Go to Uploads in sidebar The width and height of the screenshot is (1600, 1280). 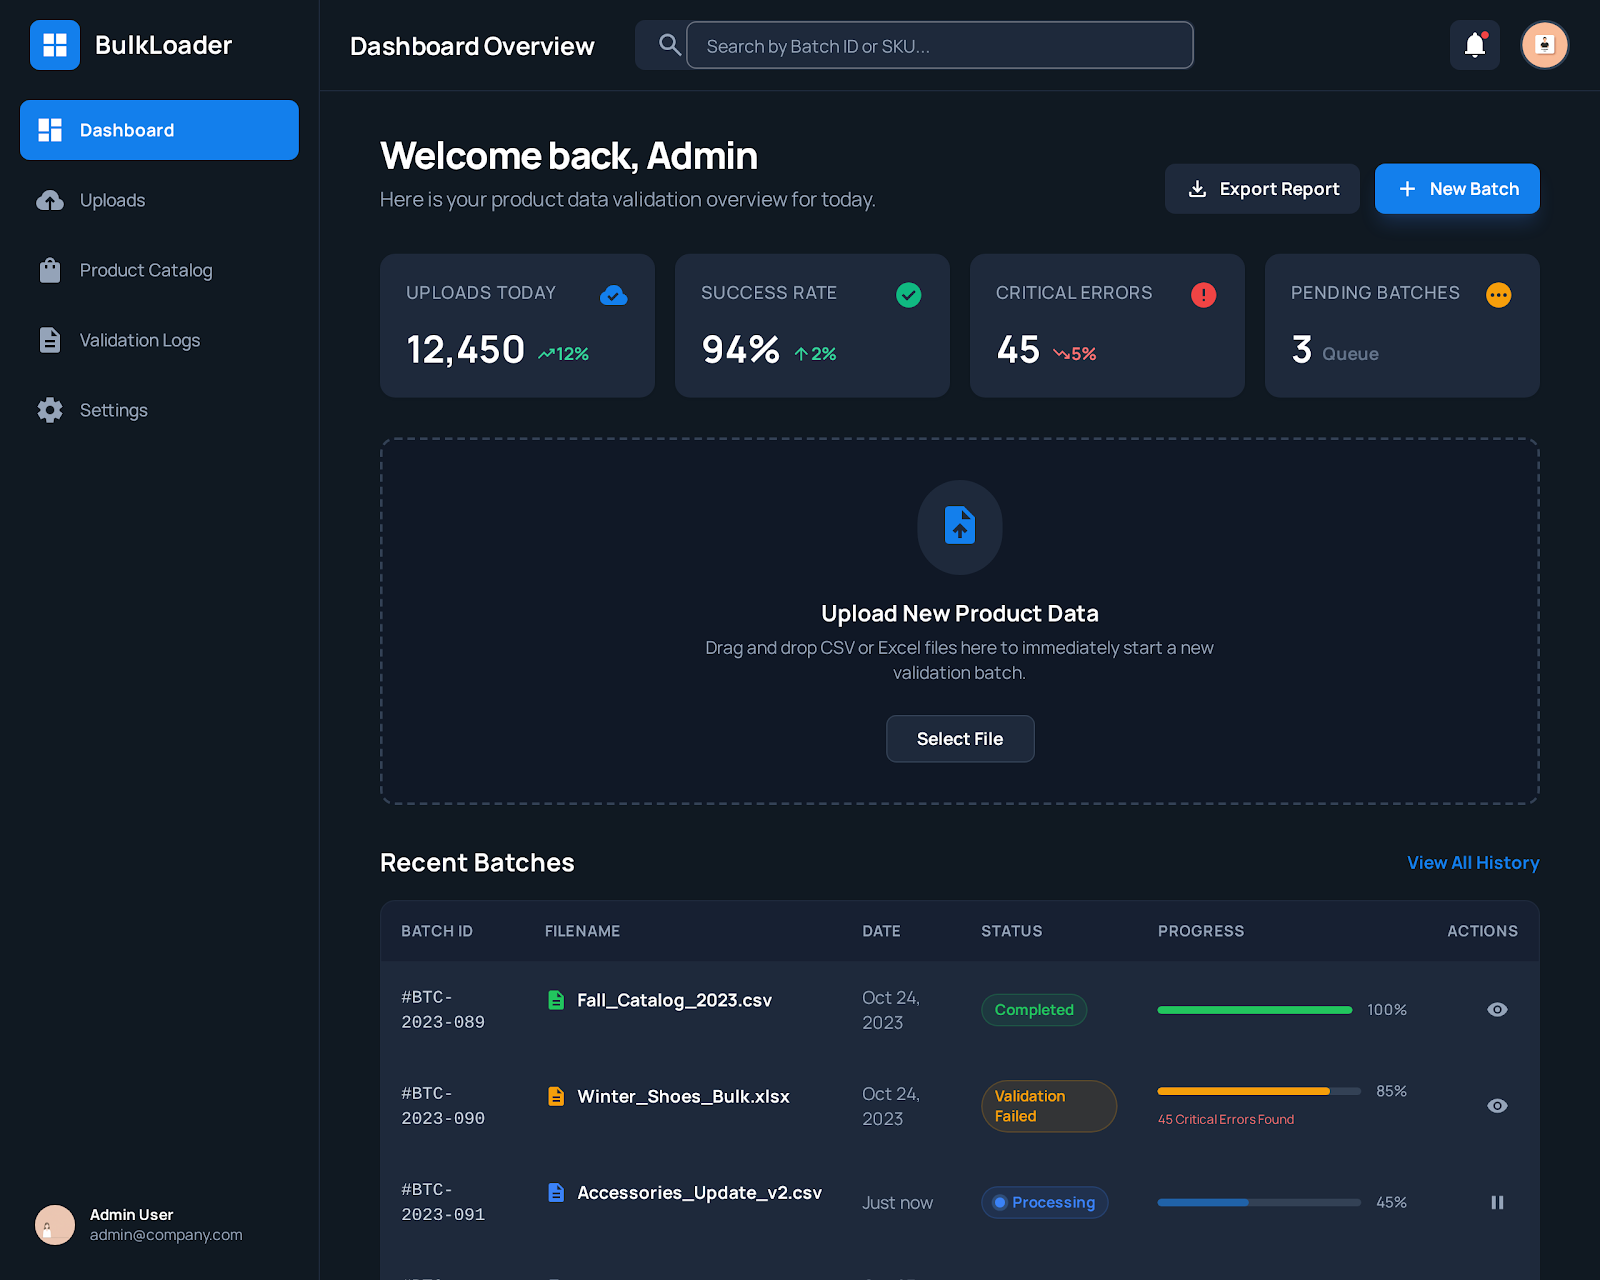(112, 200)
